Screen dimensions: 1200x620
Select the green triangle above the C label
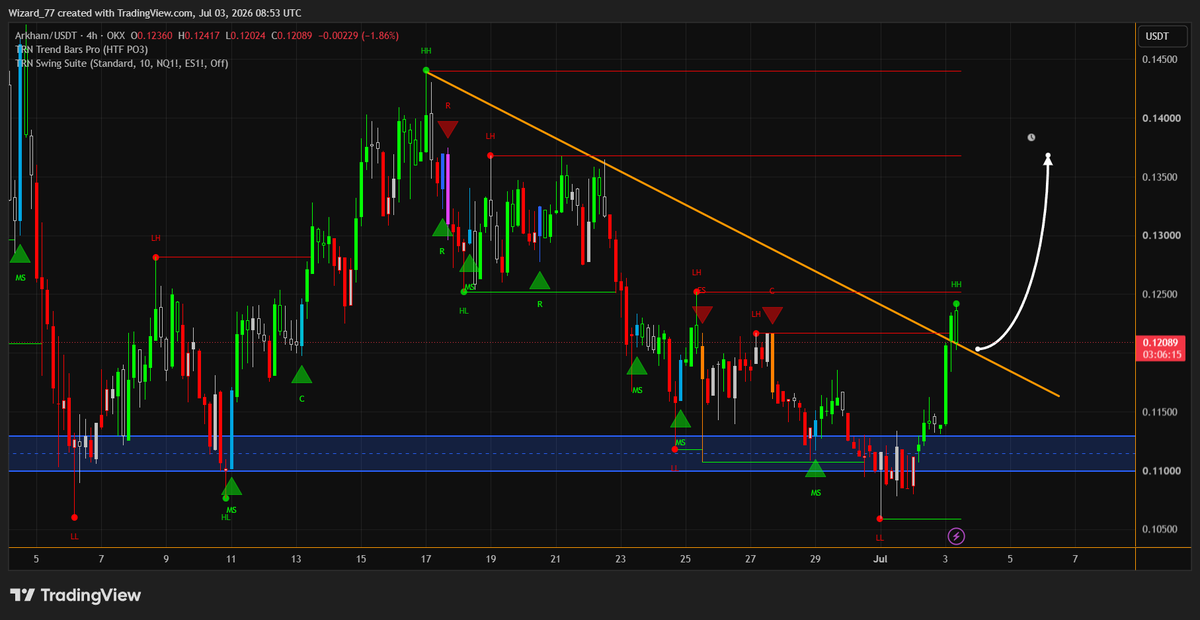pos(301,375)
